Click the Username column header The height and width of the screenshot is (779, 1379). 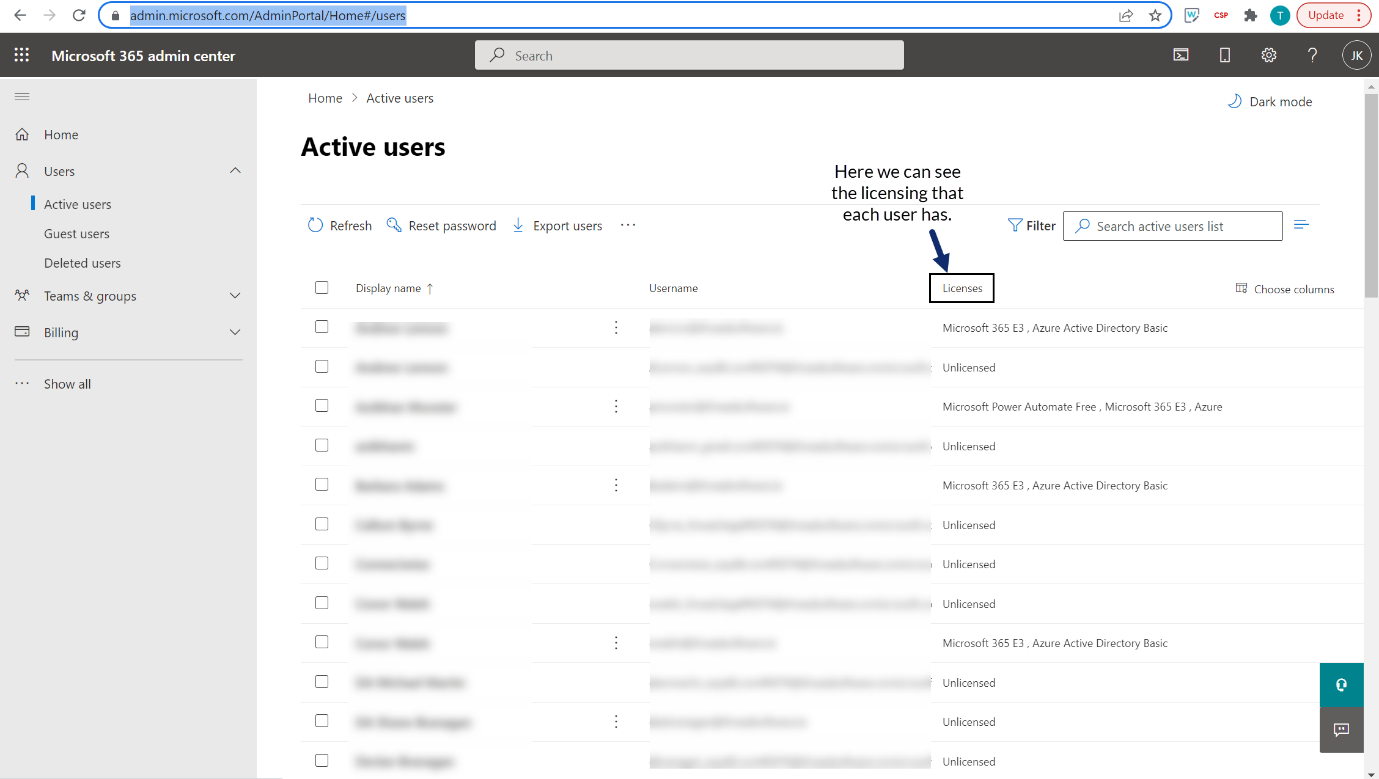[673, 288]
